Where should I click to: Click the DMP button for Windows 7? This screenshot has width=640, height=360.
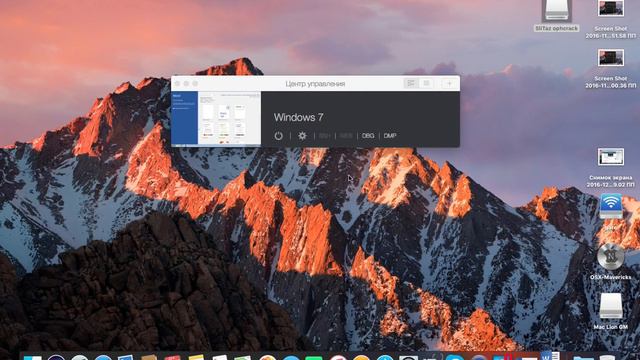(390, 136)
